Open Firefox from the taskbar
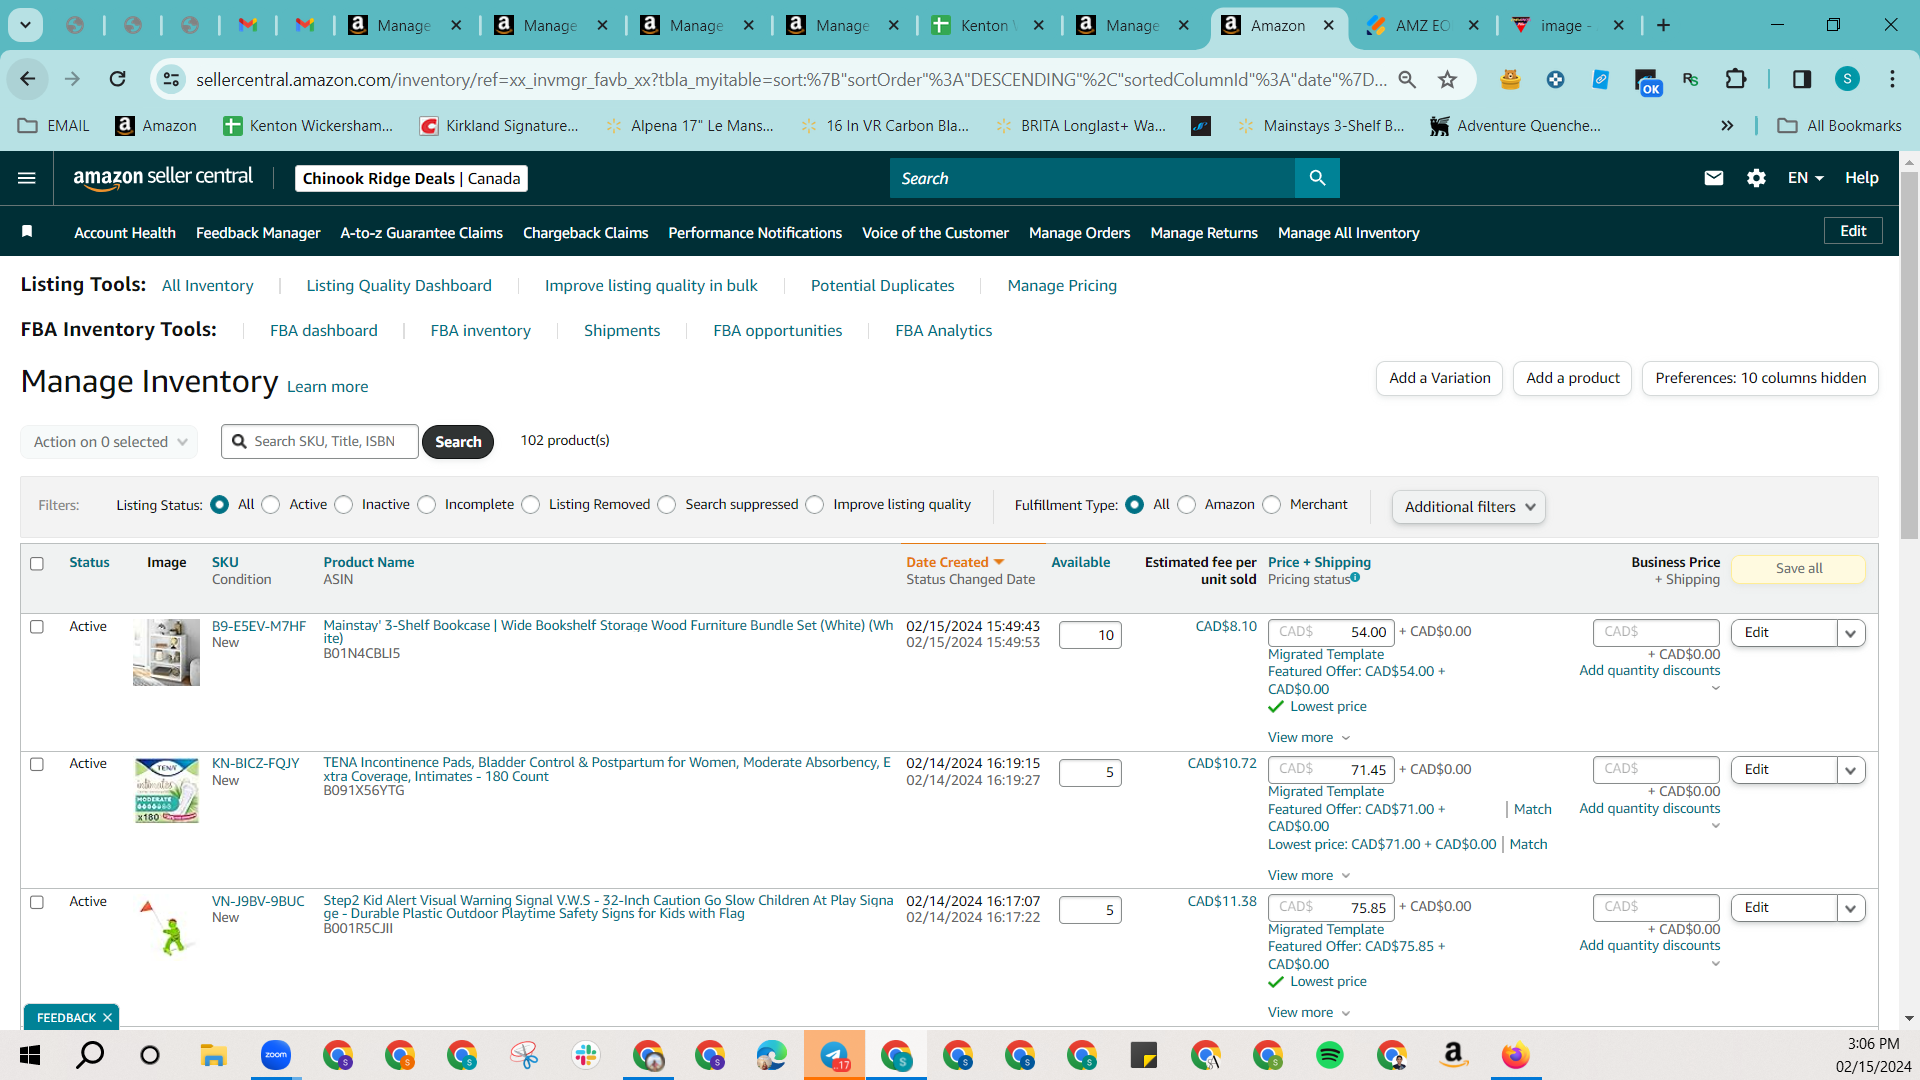The width and height of the screenshot is (1920, 1080). click(1515, 1055)
